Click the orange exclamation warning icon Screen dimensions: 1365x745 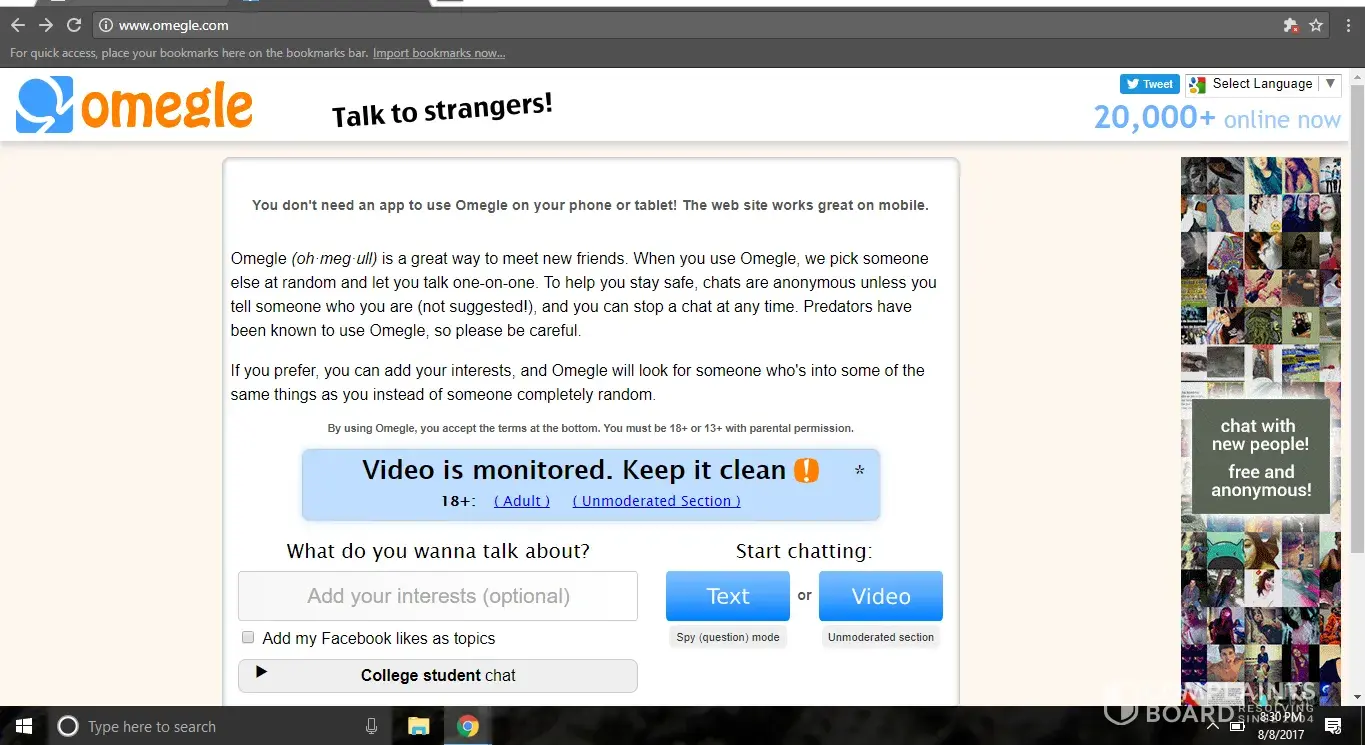[x=806, y=470]
